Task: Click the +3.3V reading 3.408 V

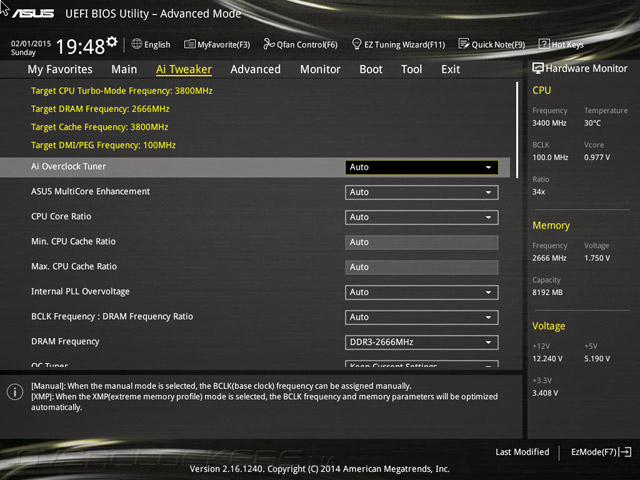Action: (545, 393)
